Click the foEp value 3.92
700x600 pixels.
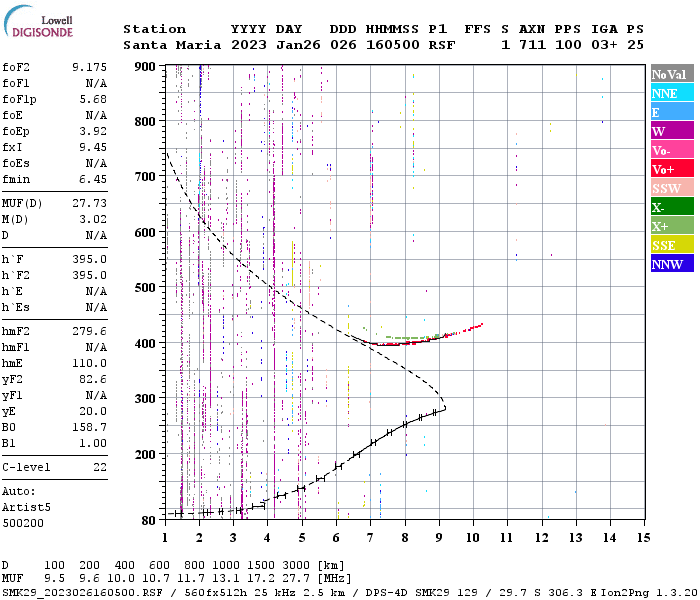click(x=93, y=131)
